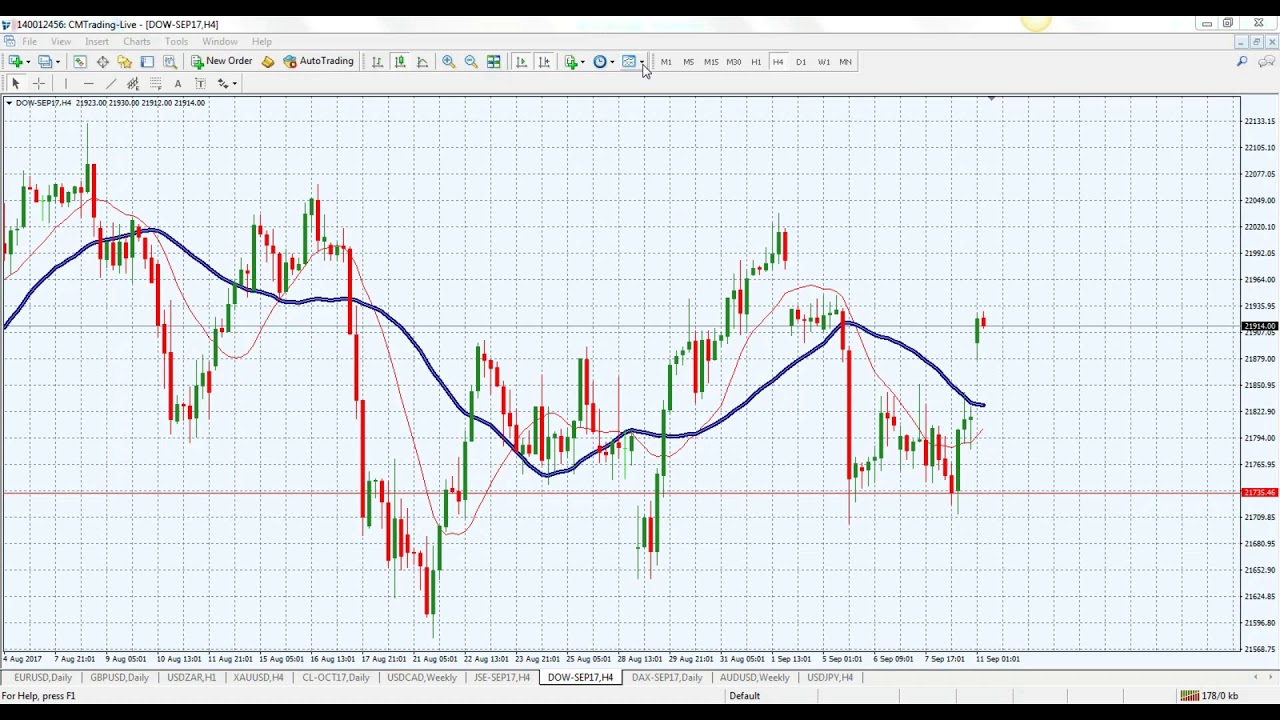Open the New Chart dropdown arrow
This screenshot has height=720, width=1280.
coord(28,62)
